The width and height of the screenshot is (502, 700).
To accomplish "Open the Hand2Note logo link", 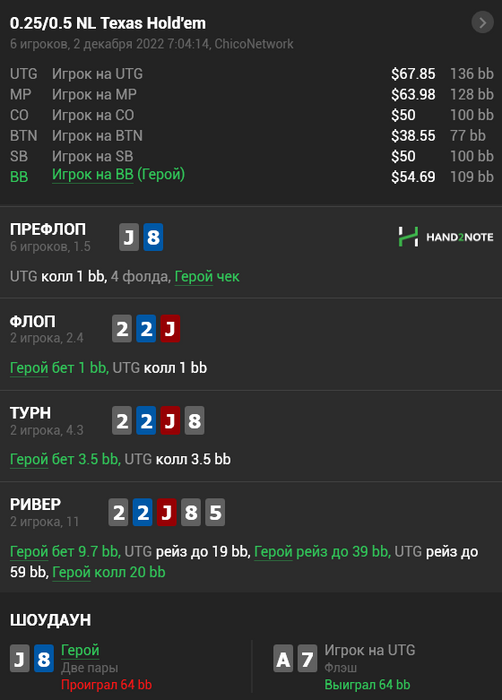I will tap(446, 237).
